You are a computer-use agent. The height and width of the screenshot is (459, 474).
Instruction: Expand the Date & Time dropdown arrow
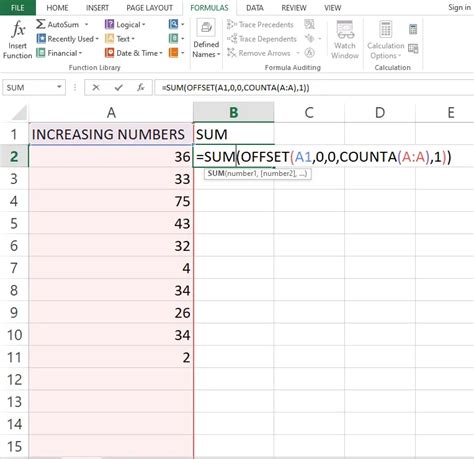coord(161,53)
